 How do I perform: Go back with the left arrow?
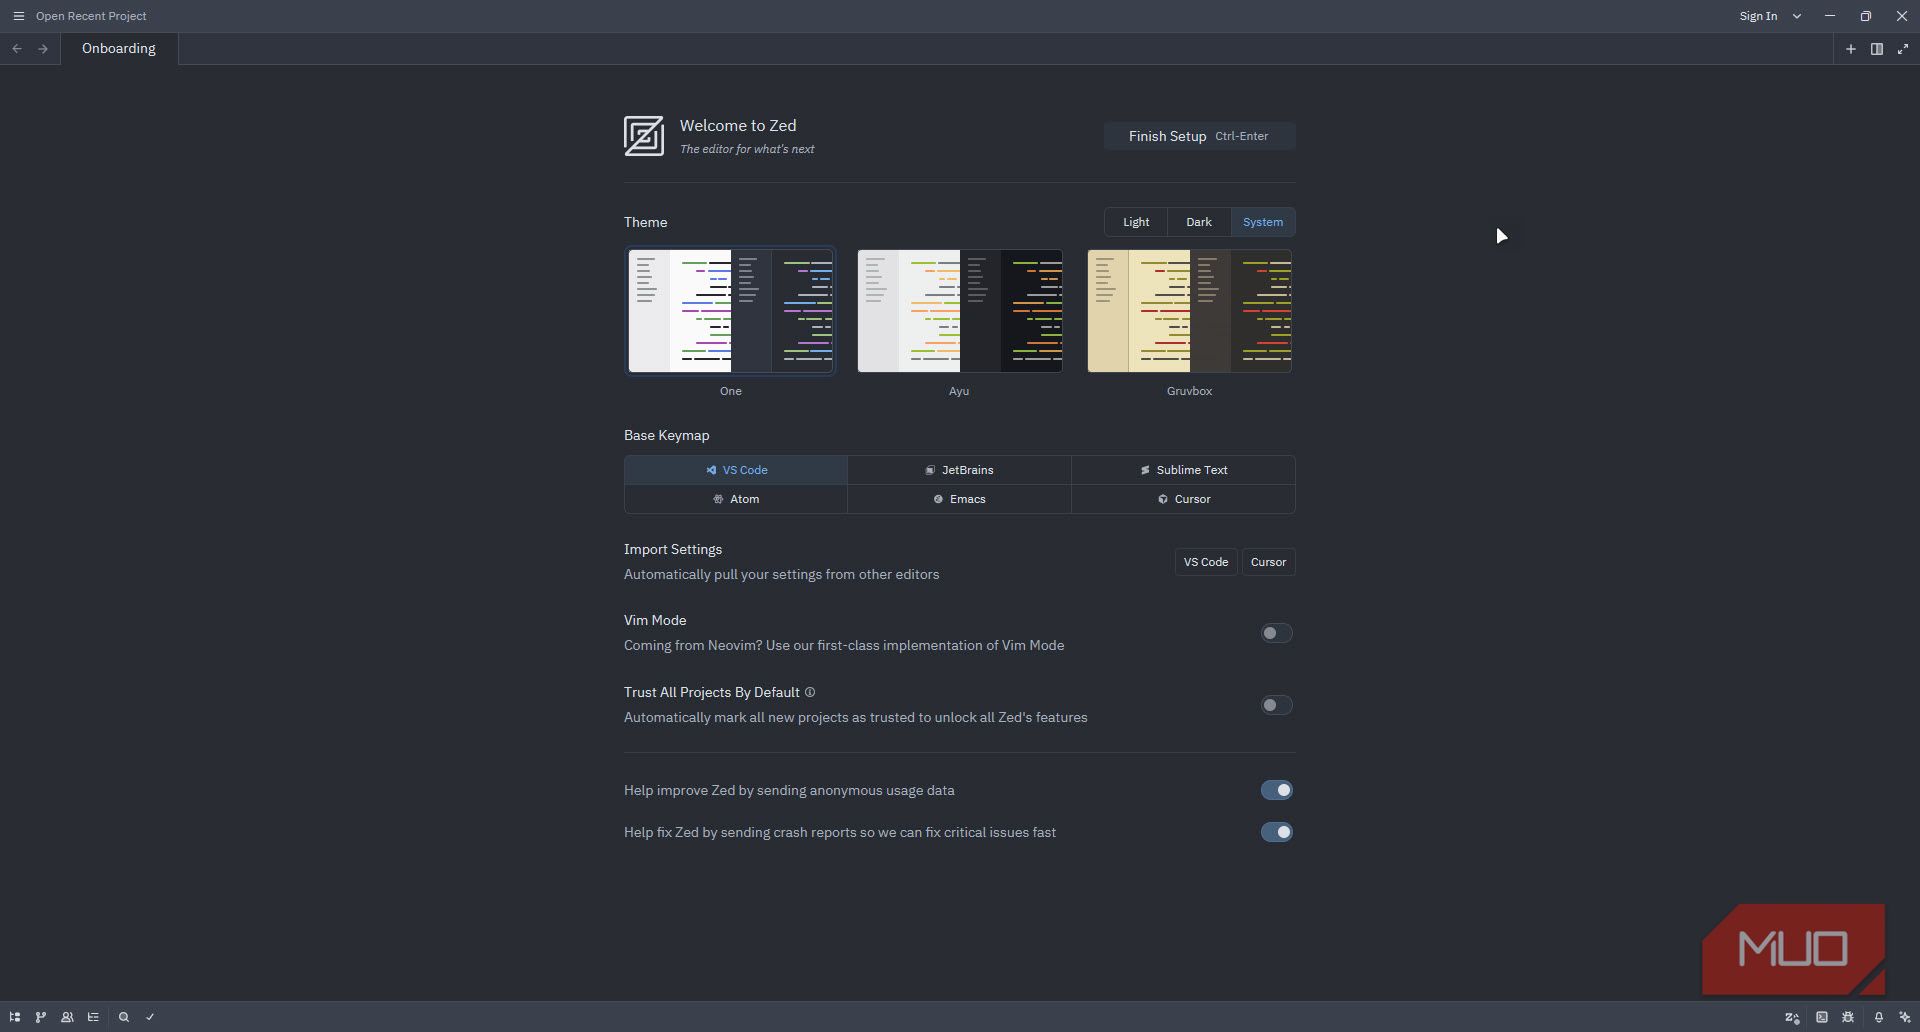pyautogui.click(x=17, y=49)
